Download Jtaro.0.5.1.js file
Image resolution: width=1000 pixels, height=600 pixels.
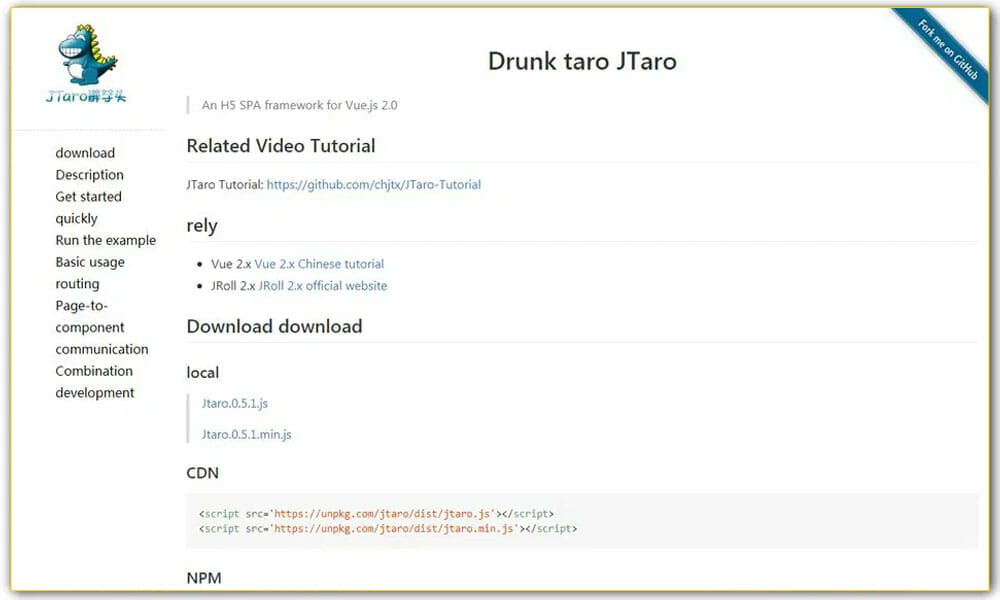235,403
